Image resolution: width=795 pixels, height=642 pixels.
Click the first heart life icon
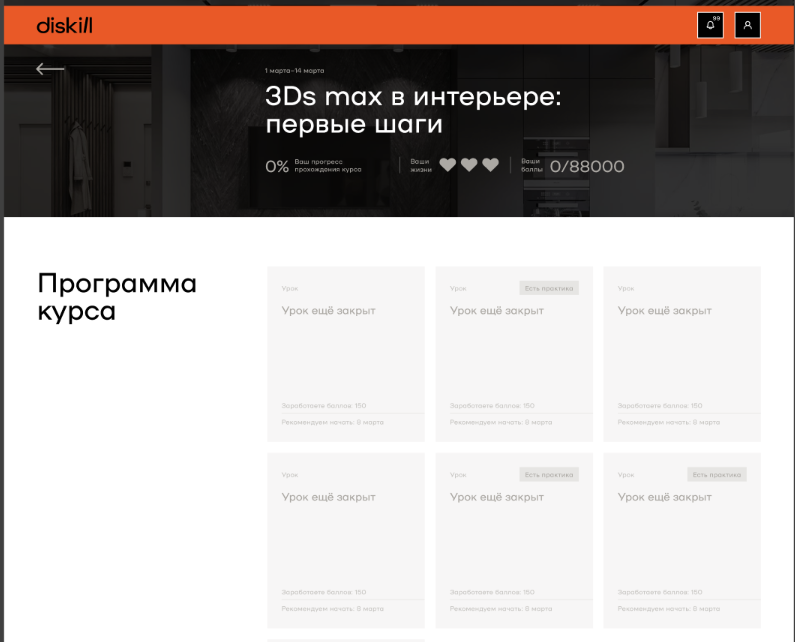(x=447, y=165)
